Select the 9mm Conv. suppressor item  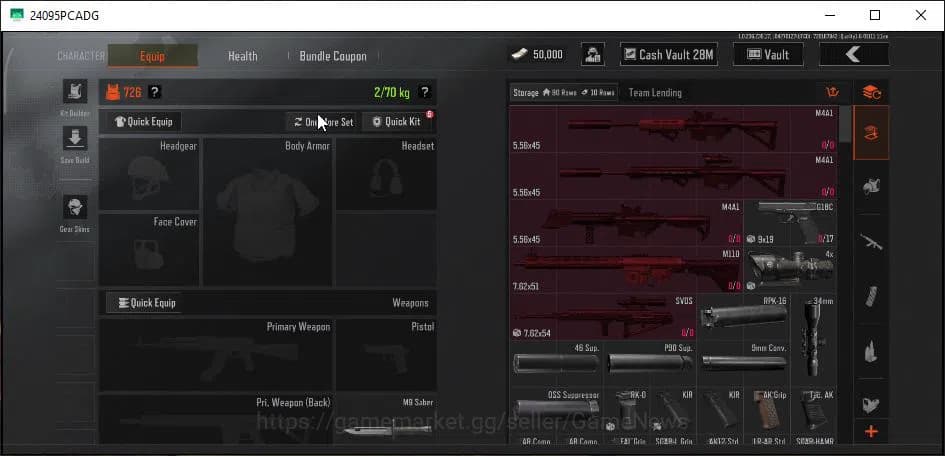click(743, 363)
